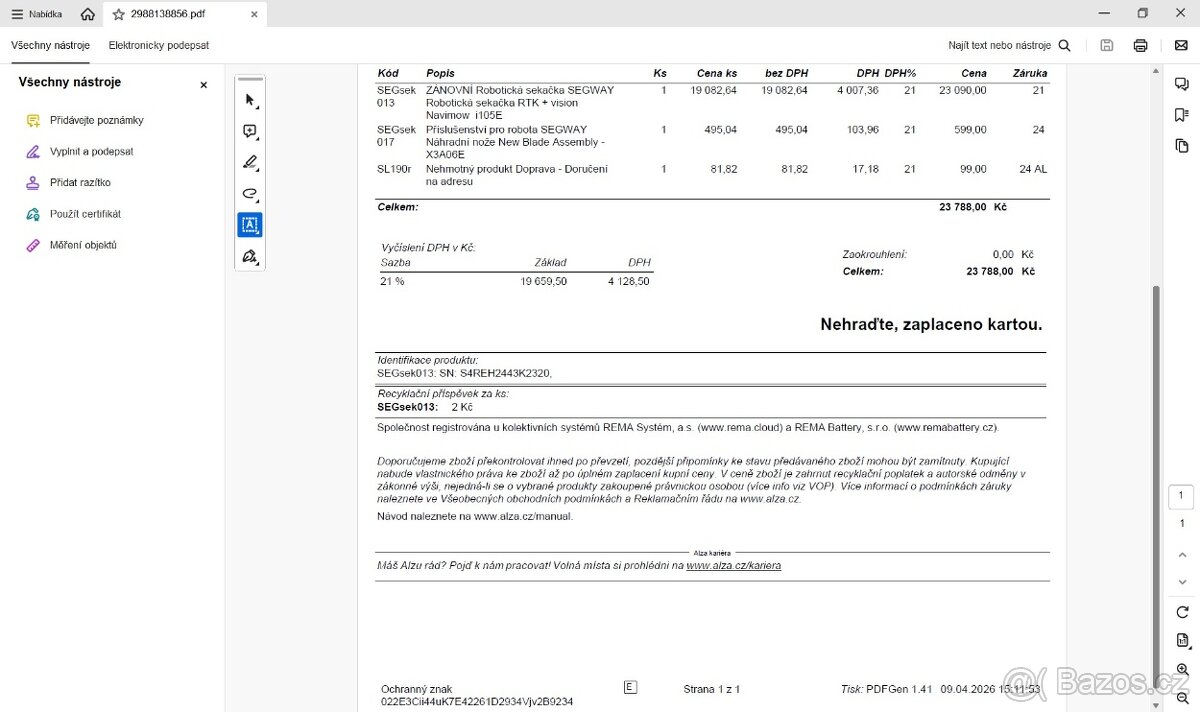Screen dimensions: 1200x712
Task: Open the comments panel in right sidebar
Action: coord(1182,84)
